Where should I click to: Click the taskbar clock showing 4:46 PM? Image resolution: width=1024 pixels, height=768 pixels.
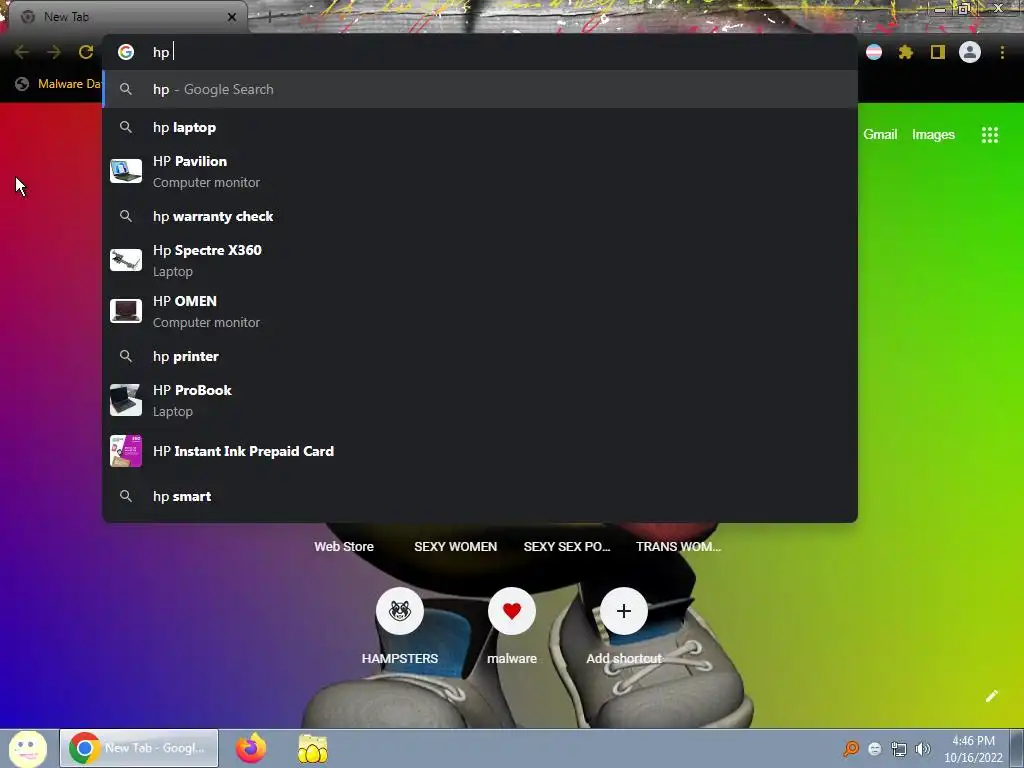(973, 749)
